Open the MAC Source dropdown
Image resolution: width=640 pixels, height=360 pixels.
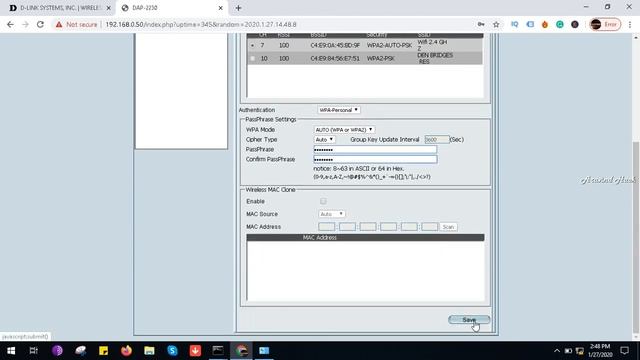coord(331,214)
